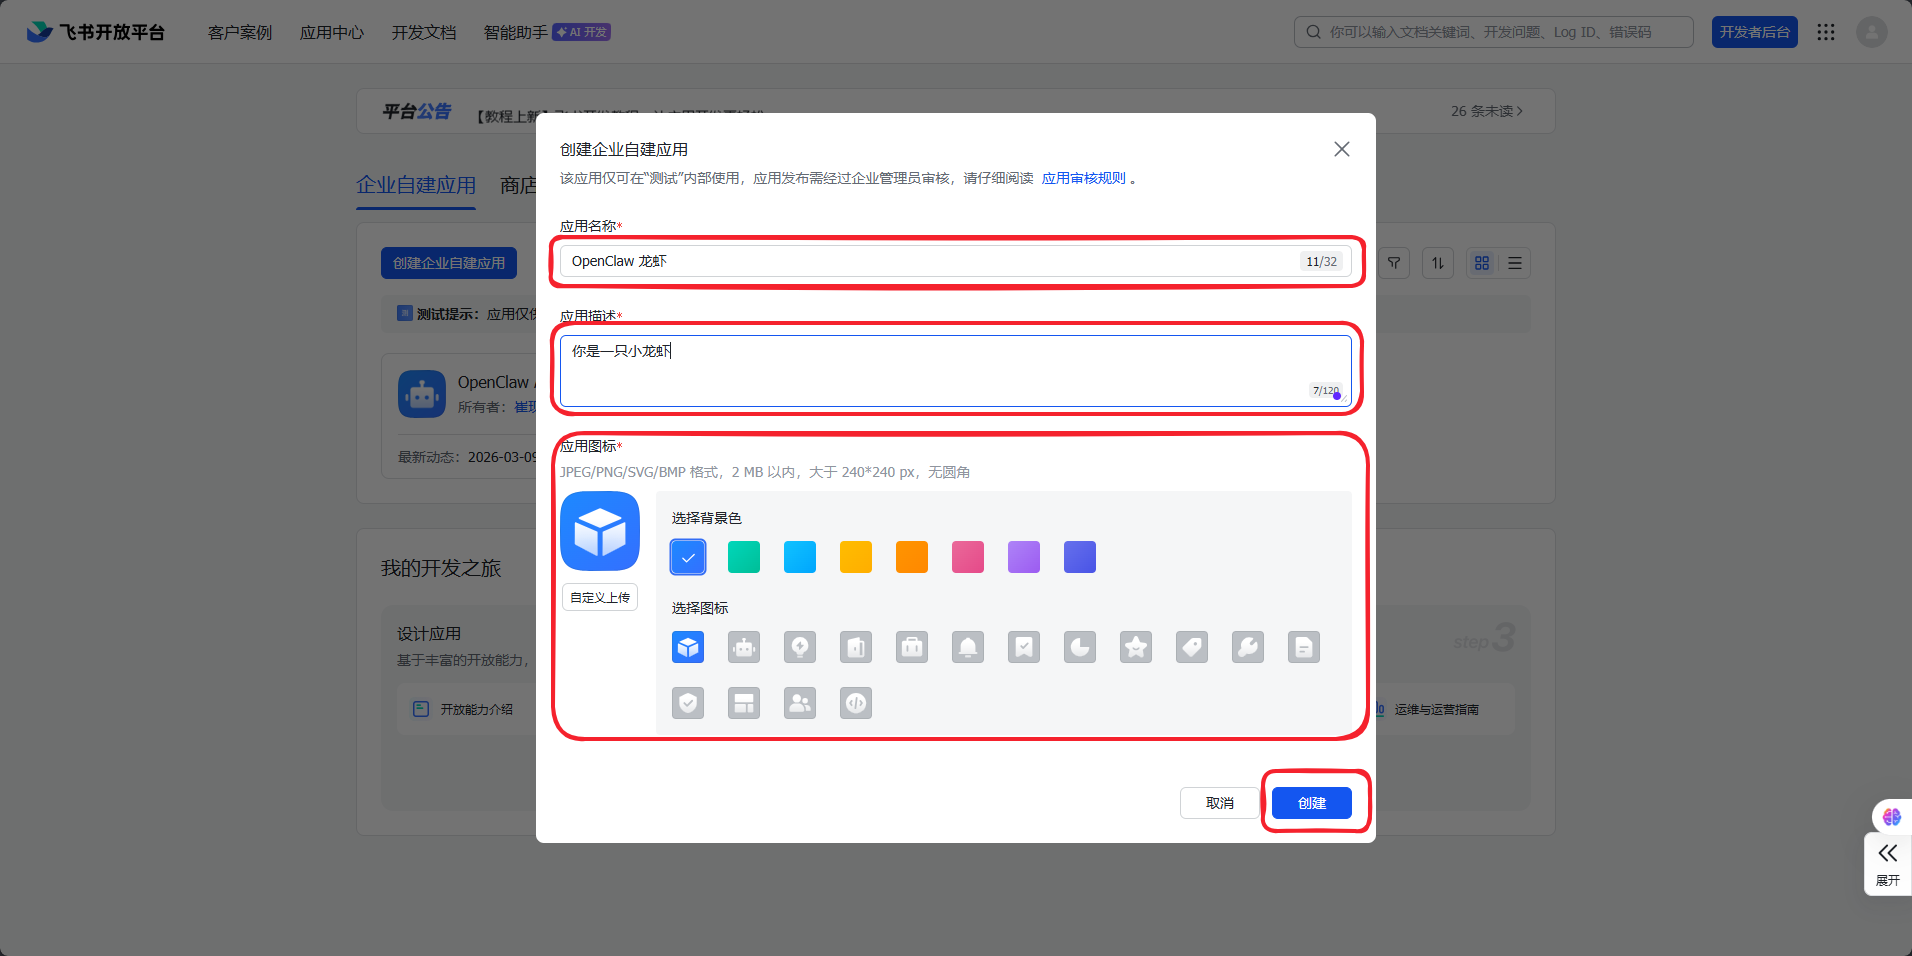
Task: Select the bell notification icon
Action: tap(968, 648)
